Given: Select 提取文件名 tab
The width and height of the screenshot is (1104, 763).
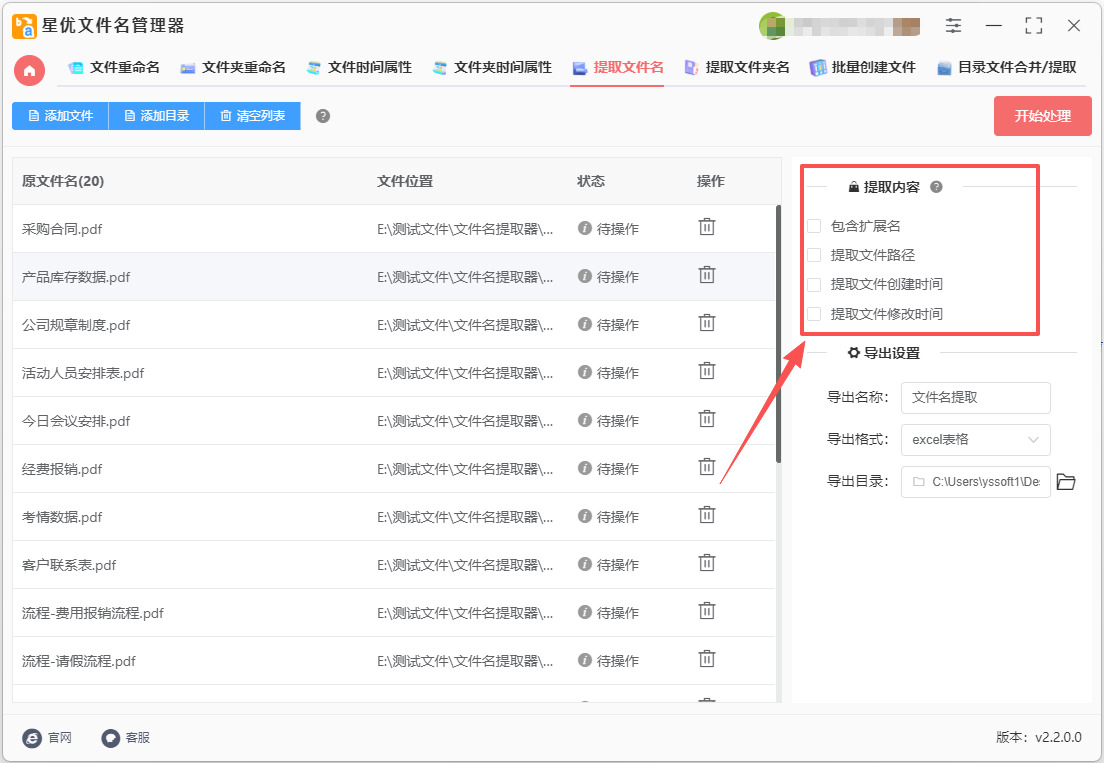Looking at the screenshot, I should point(617,68).
